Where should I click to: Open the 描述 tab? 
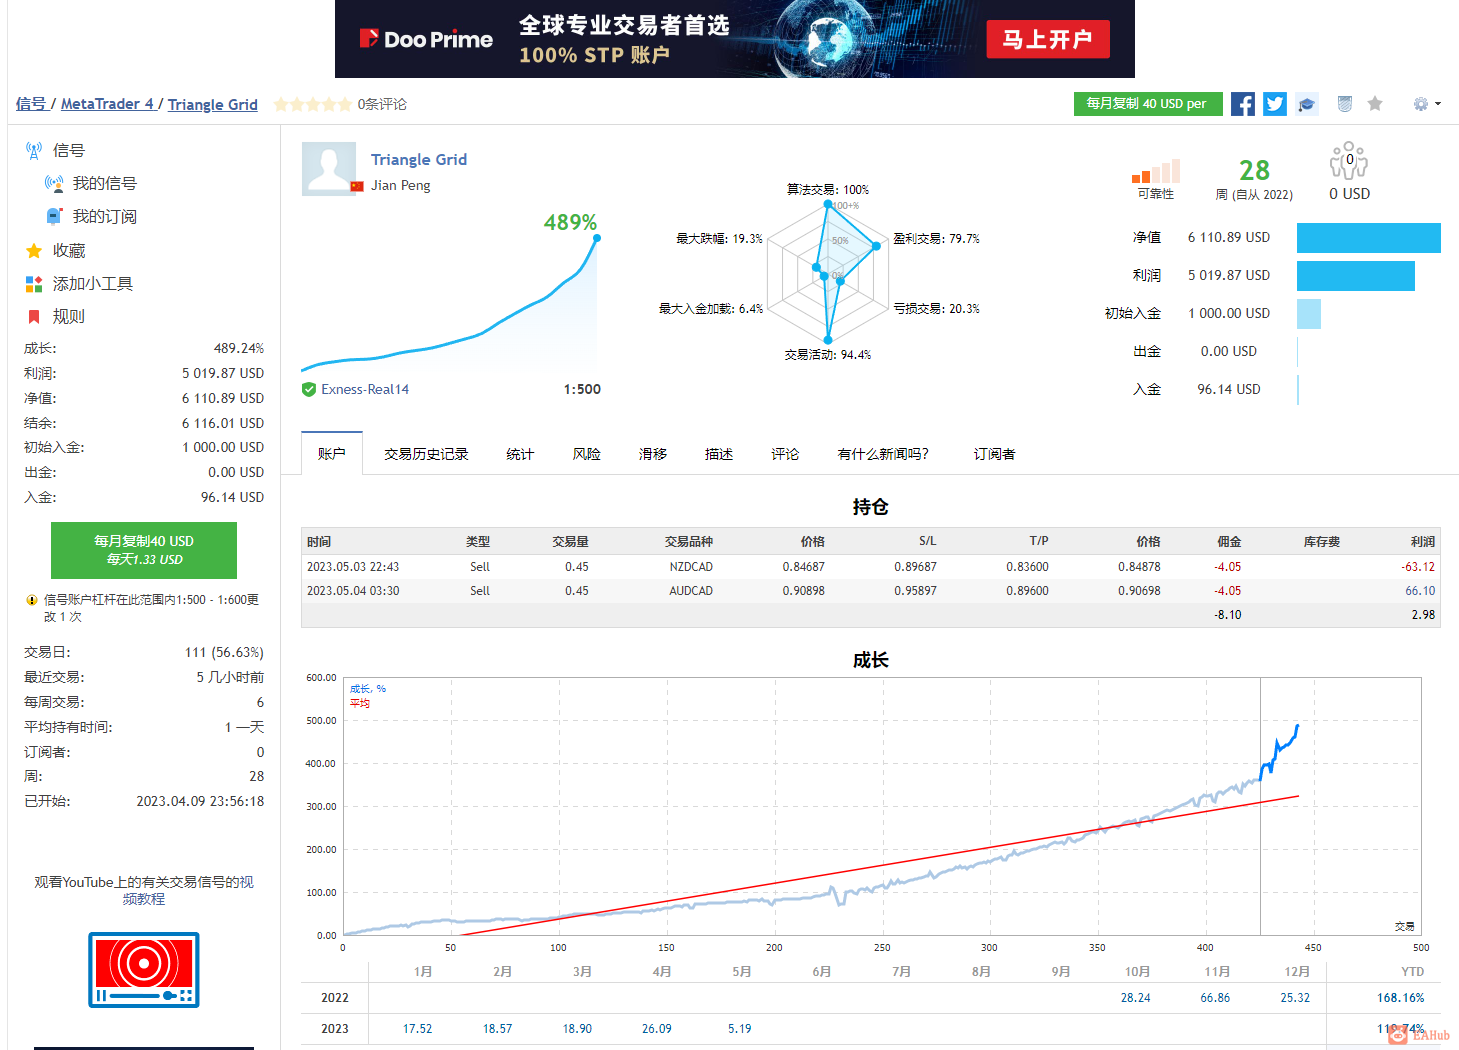coord(719,454)
